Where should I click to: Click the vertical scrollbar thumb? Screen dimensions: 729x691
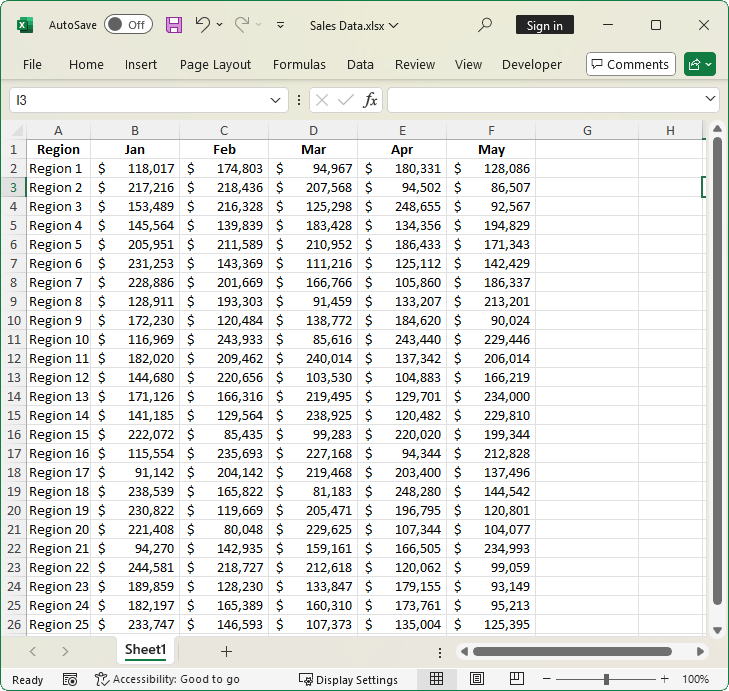pos(717,372)
